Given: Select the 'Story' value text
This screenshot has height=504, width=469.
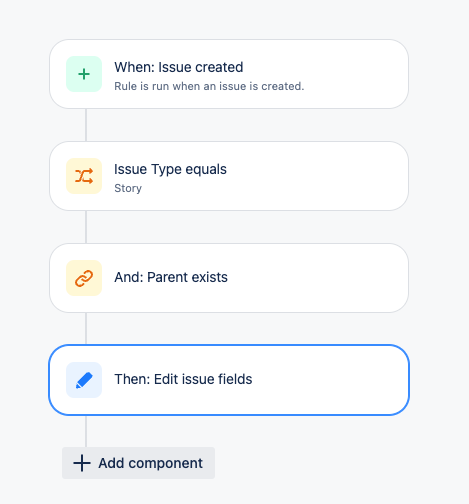Looking at the screenshot, I should (x=128, y=188).
